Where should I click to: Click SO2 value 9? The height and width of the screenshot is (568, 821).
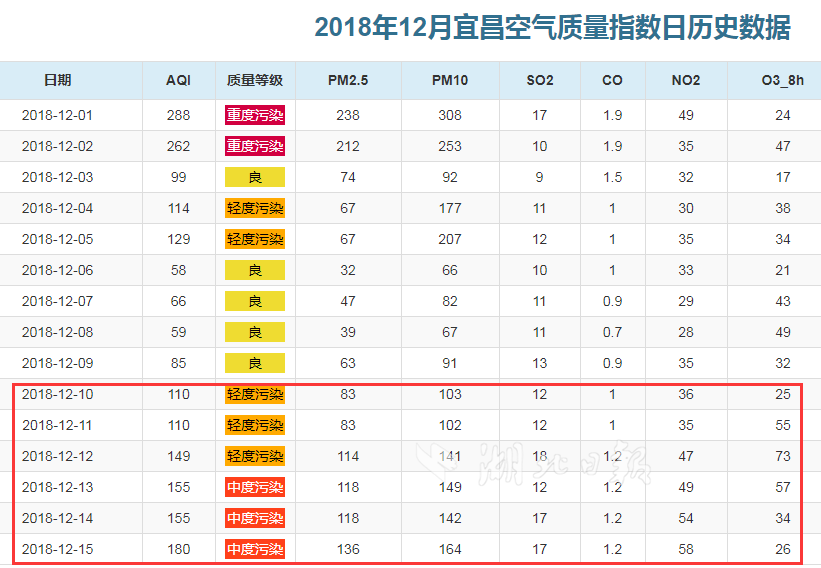[539, 177]
